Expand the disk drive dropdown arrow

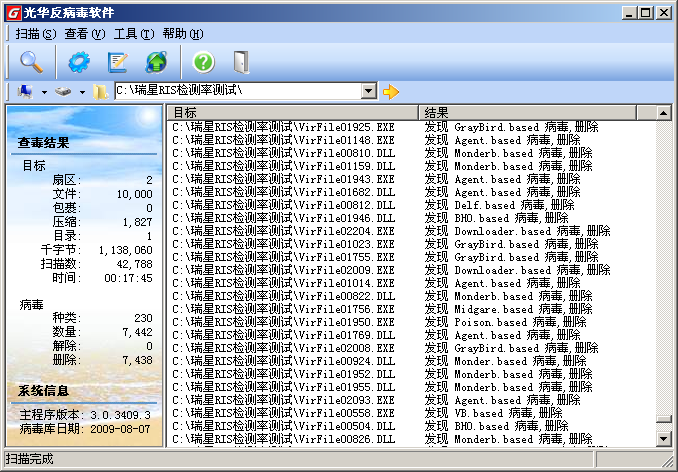82,92
